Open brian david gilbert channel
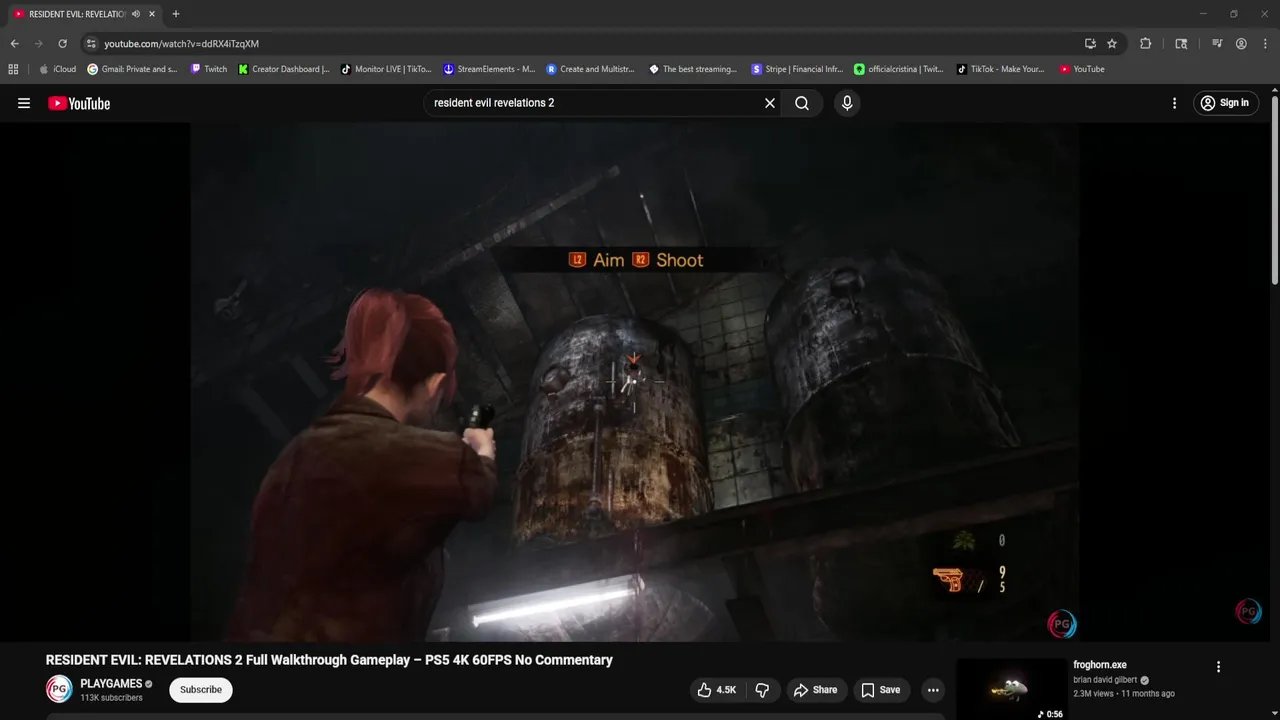The height and width of the screenshot is (720, 1280). pos(1105,680)
